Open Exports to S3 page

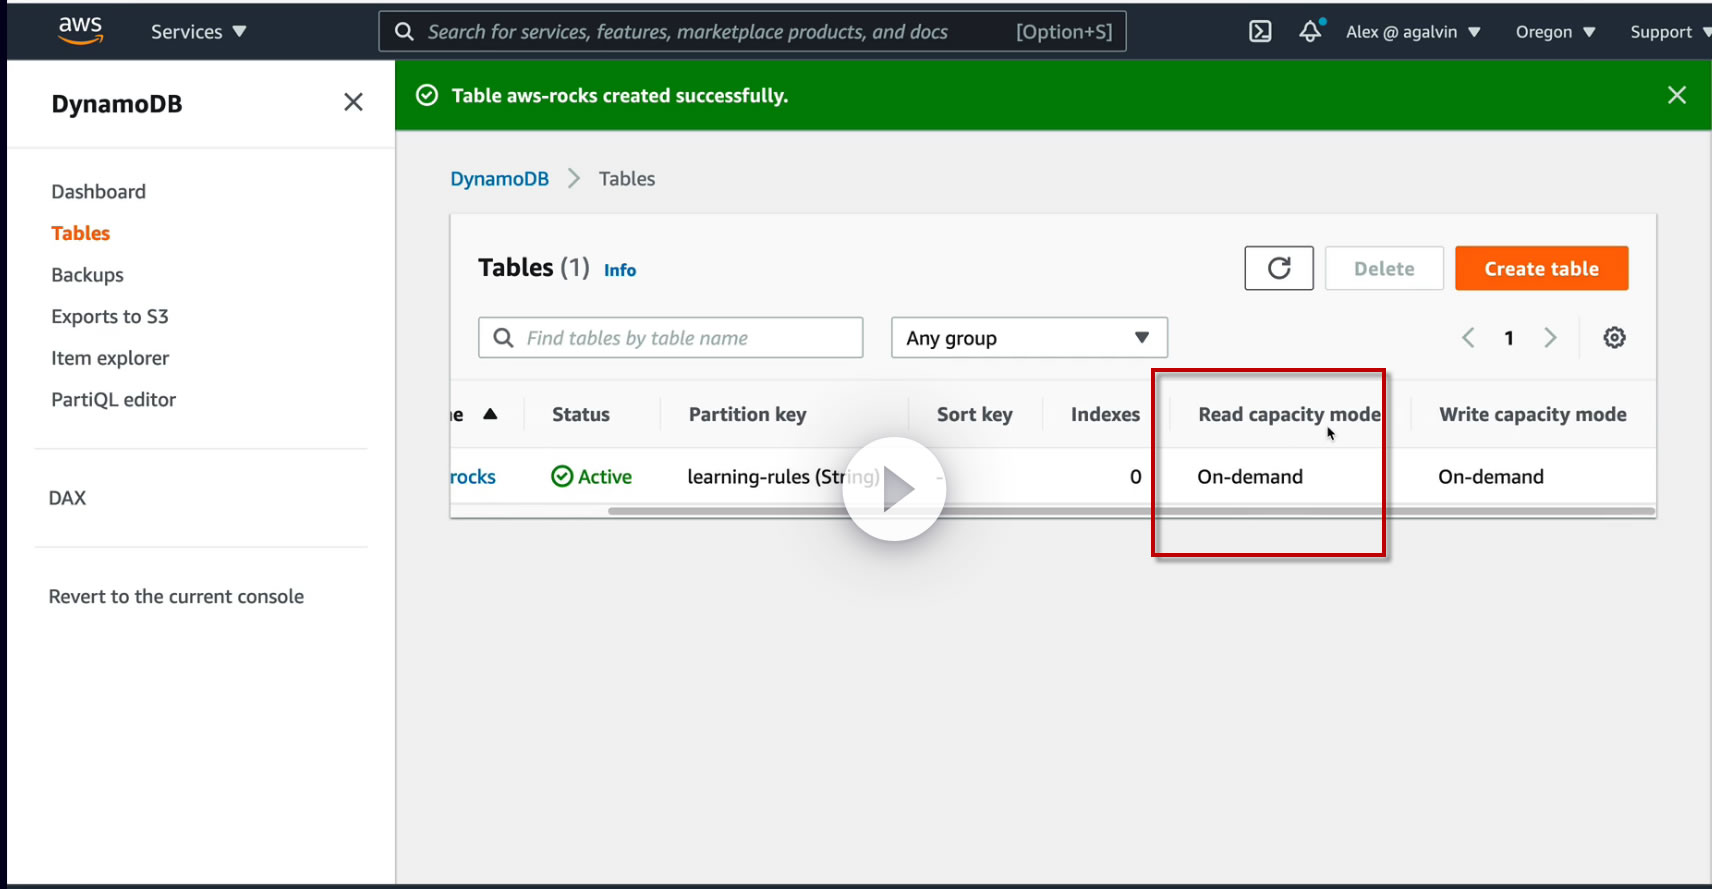pyautogui.click(x=110, y=317)
